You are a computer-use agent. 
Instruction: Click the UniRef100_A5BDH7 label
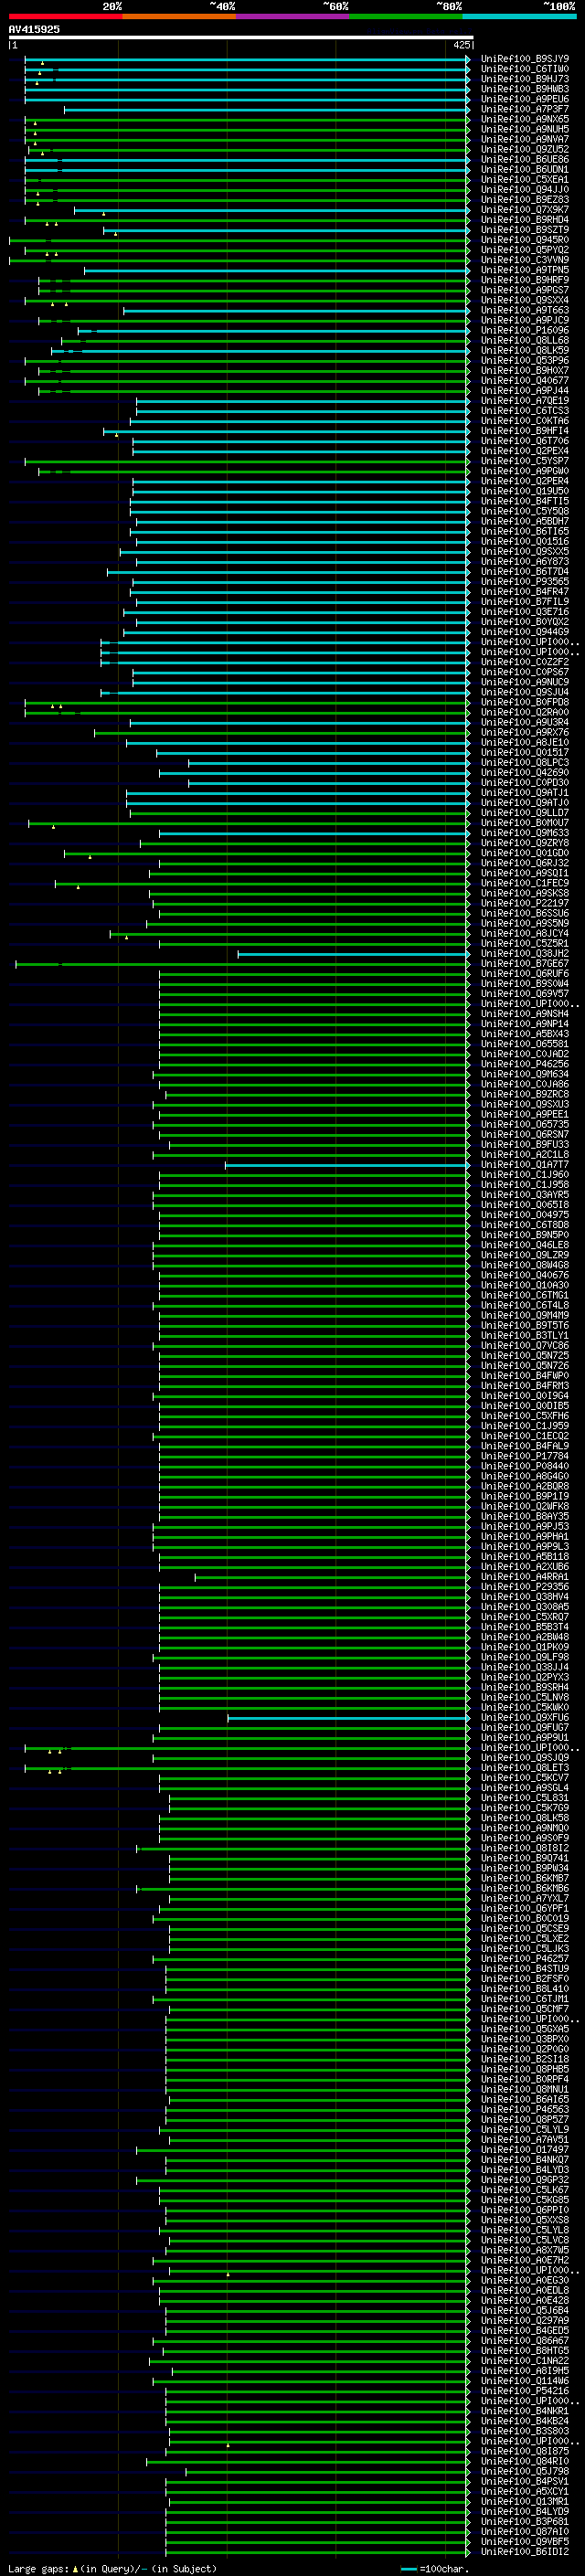(x=525, y=521)
